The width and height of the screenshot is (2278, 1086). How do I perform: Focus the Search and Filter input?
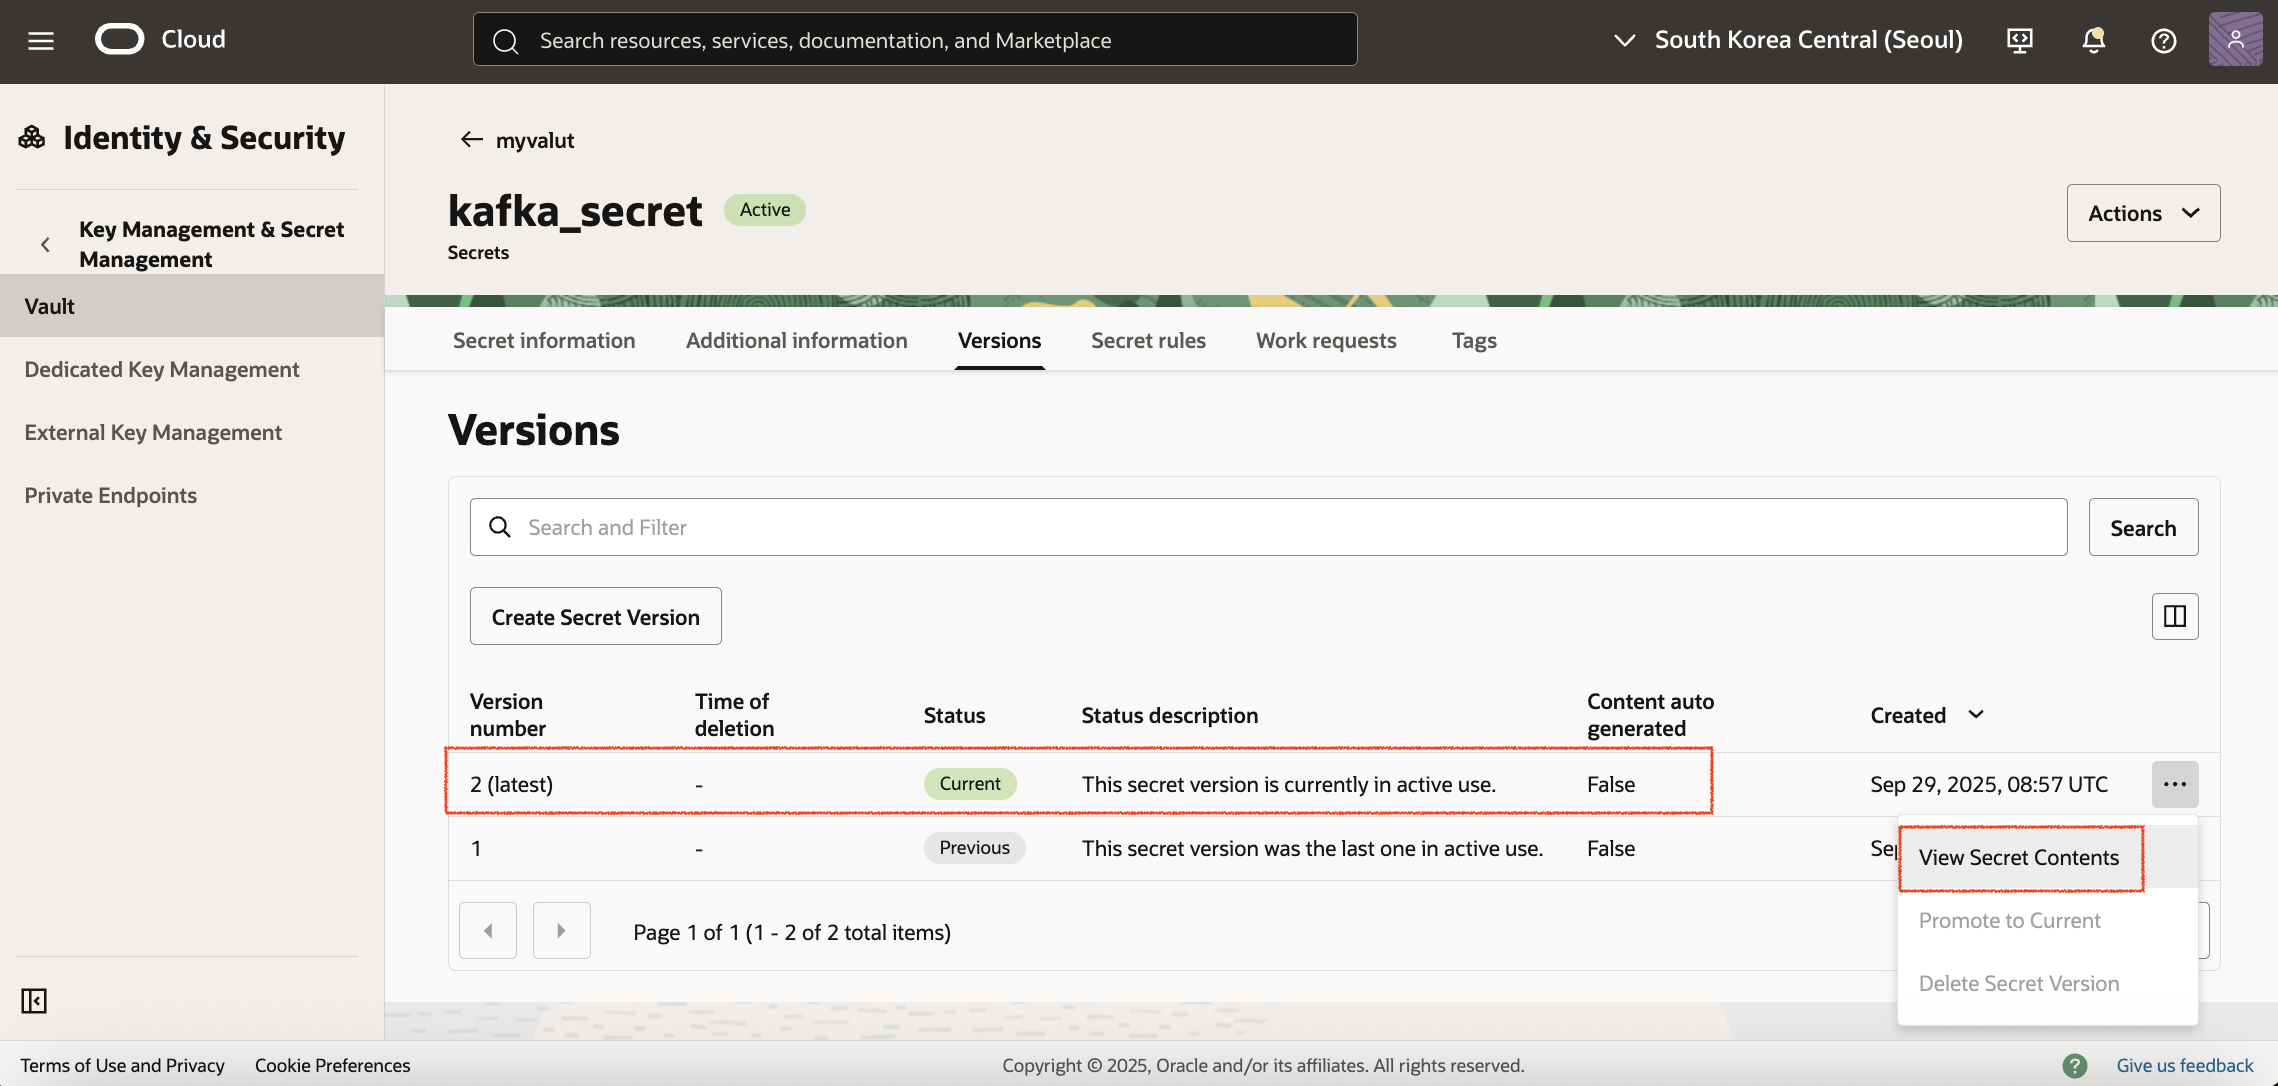point(1268,527)
